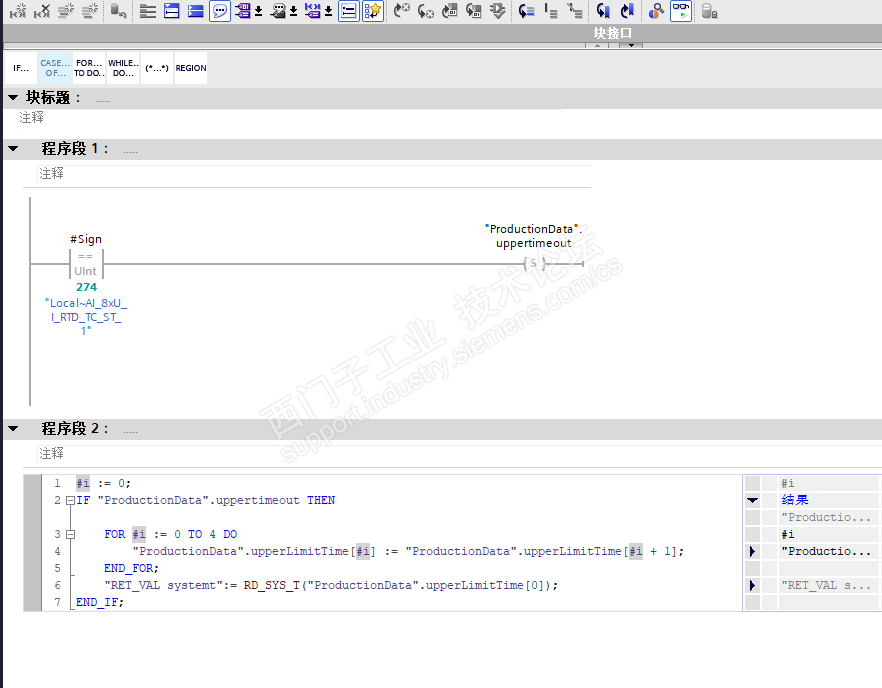The width and height of the screenshot is (882, 688).
Task: Click the 注释 comment field under block title
Action: coord(290,118)
